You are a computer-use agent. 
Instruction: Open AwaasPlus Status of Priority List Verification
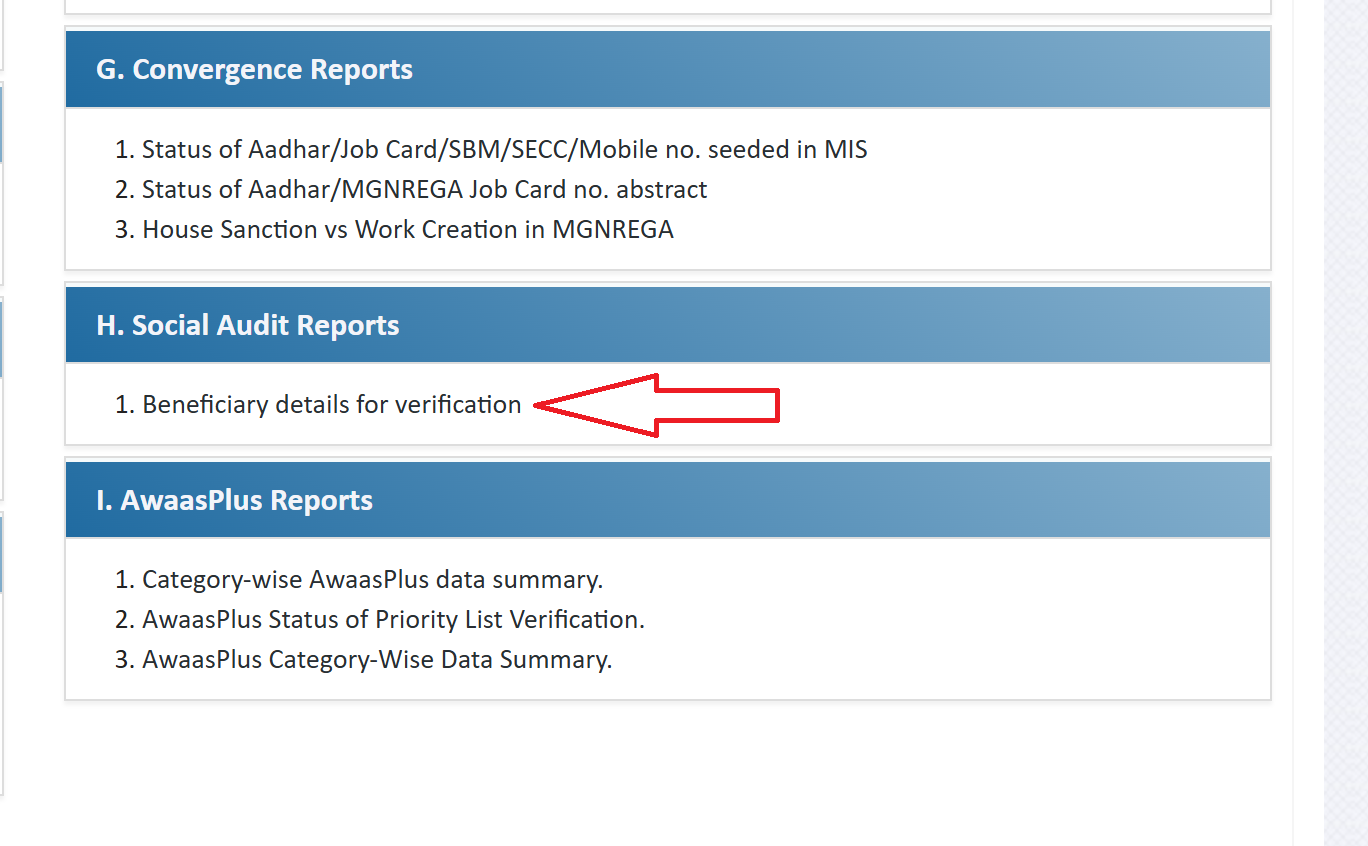[x=393, y=619]
